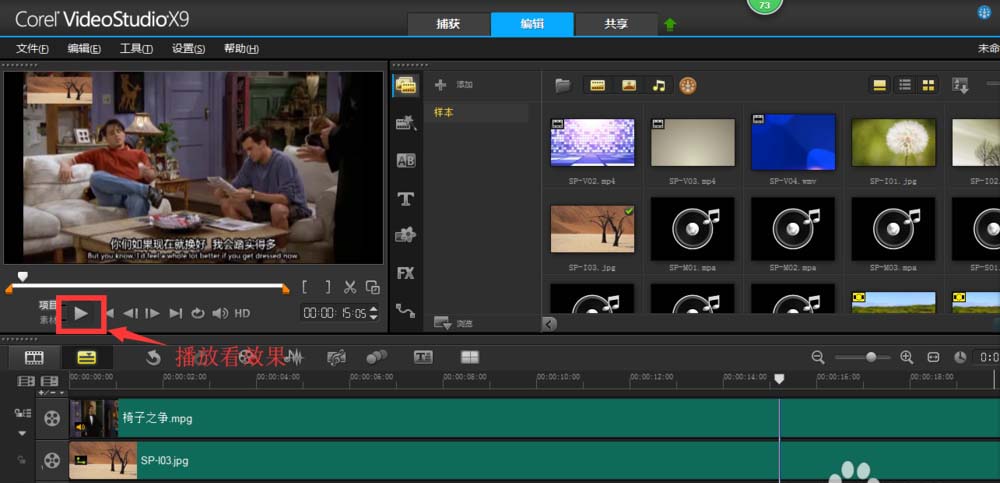Collapse library panel with left chevron
1000x483 pixels.
[548, 323]
